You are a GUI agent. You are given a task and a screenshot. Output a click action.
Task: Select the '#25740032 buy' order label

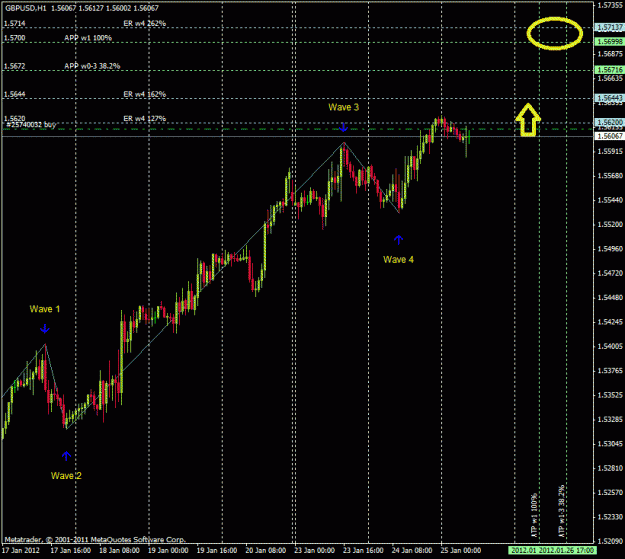(x=31, y=125)
